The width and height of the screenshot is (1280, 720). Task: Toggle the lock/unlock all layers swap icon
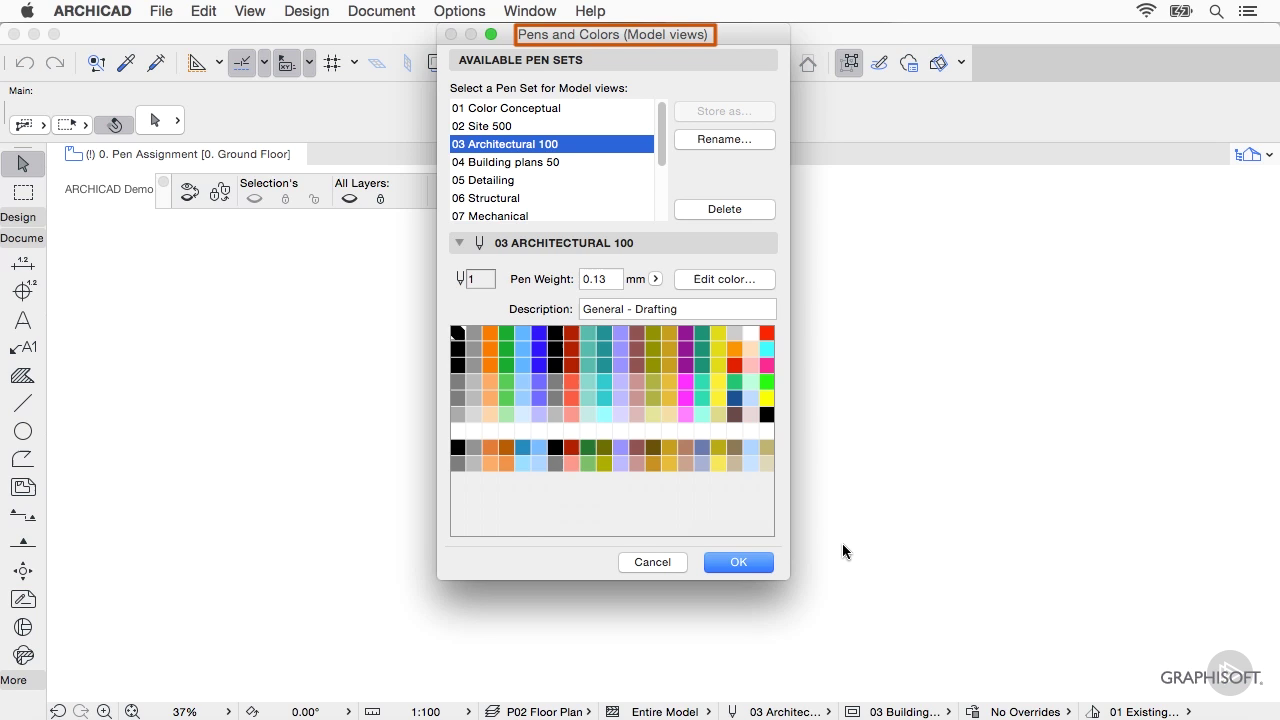(220, 192)
